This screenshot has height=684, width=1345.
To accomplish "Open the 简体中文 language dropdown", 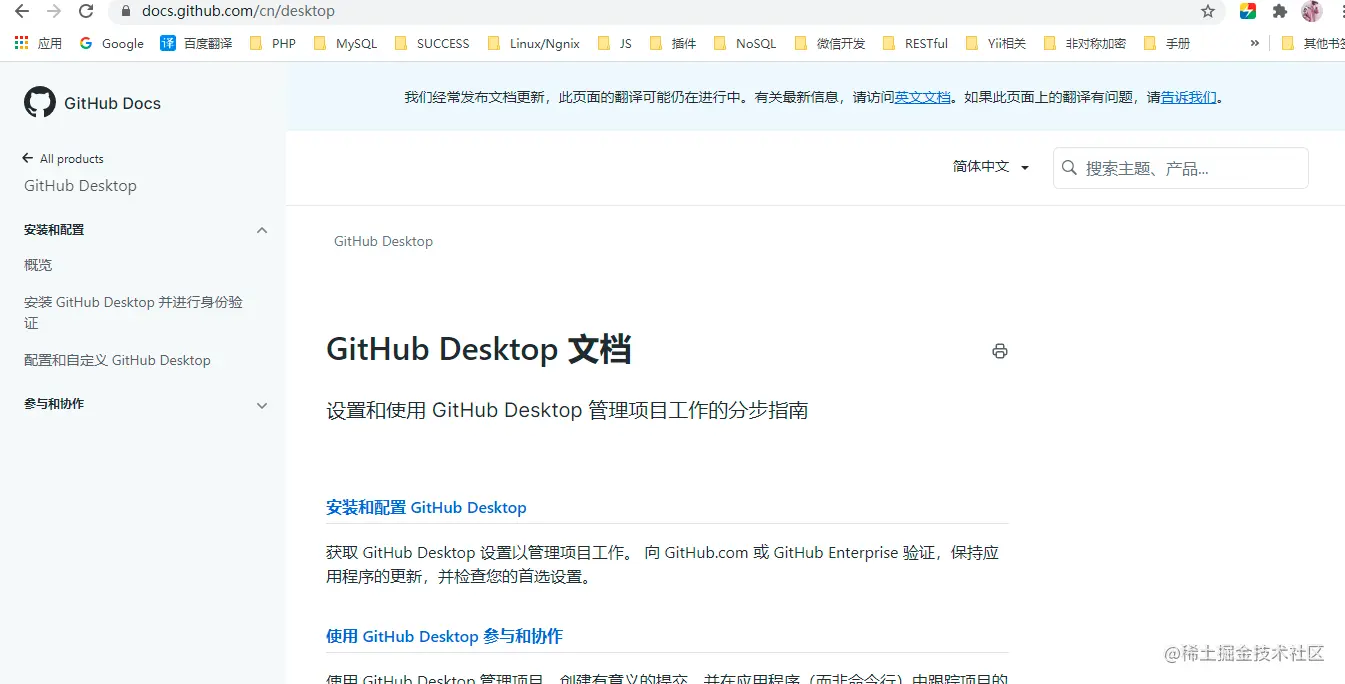I will pyautogui.click(x=991, y=167).
